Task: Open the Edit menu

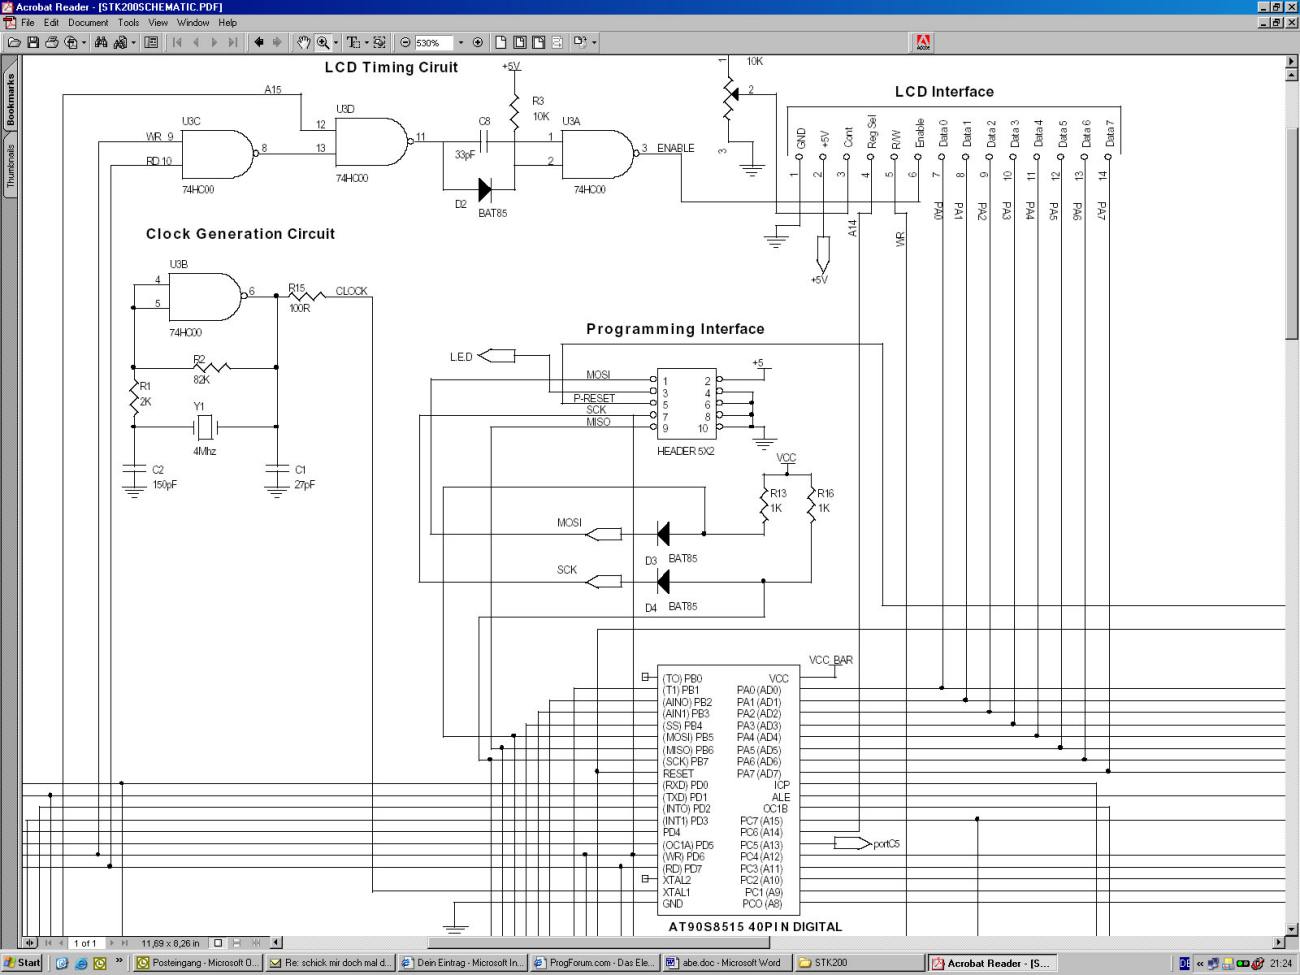Action: point(51,22)
